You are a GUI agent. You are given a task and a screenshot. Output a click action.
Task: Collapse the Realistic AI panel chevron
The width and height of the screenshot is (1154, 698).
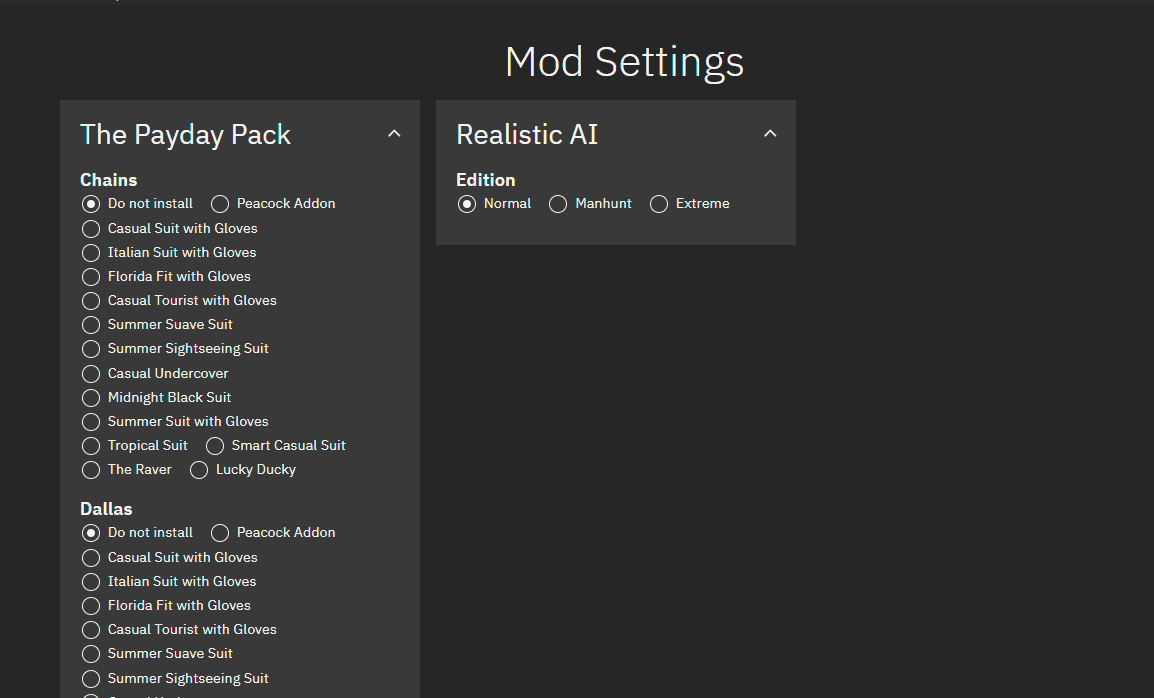(770, 134)
